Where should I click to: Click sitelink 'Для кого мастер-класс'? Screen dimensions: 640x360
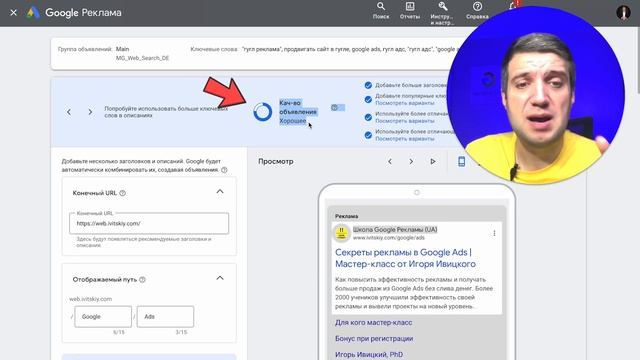[x=373, y=322]
